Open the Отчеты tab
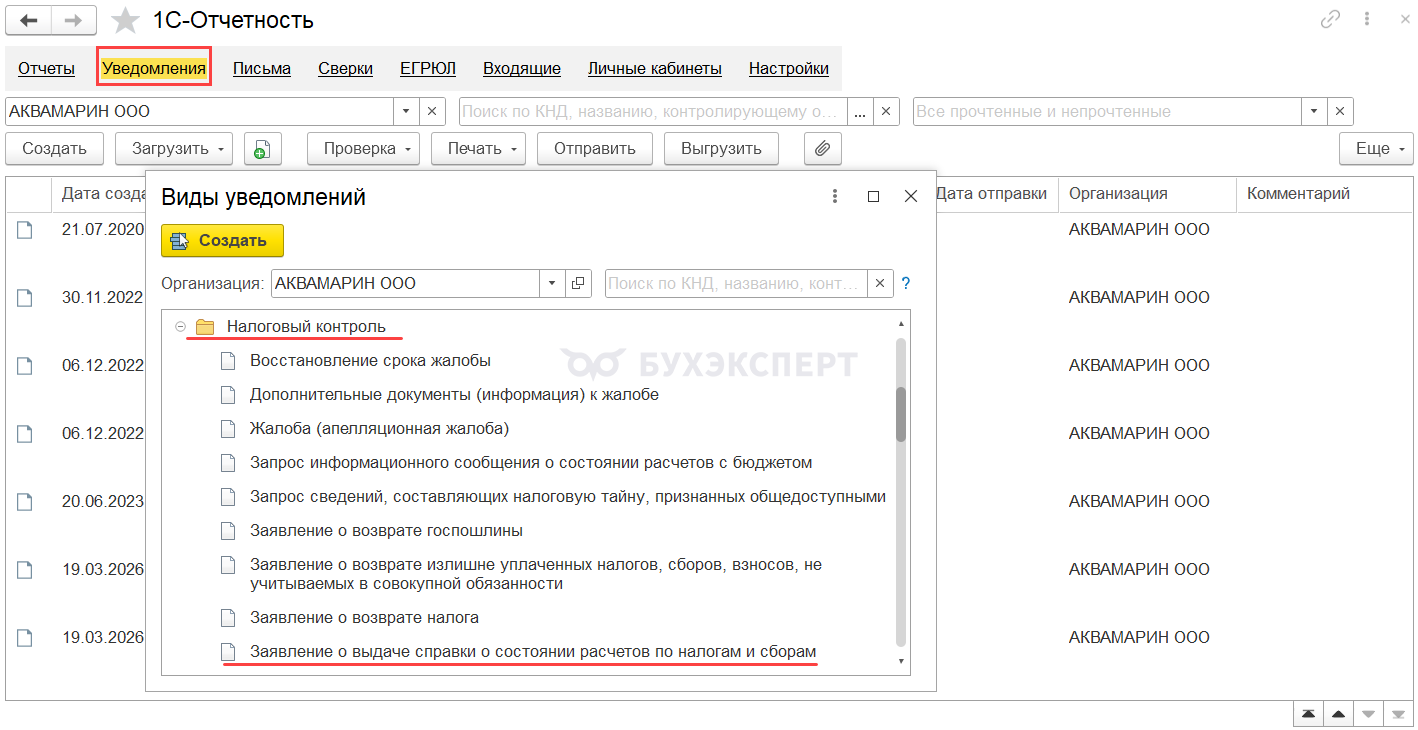Image resolution: width=1418 pixels, height=730 pixels. coord(47,69)
